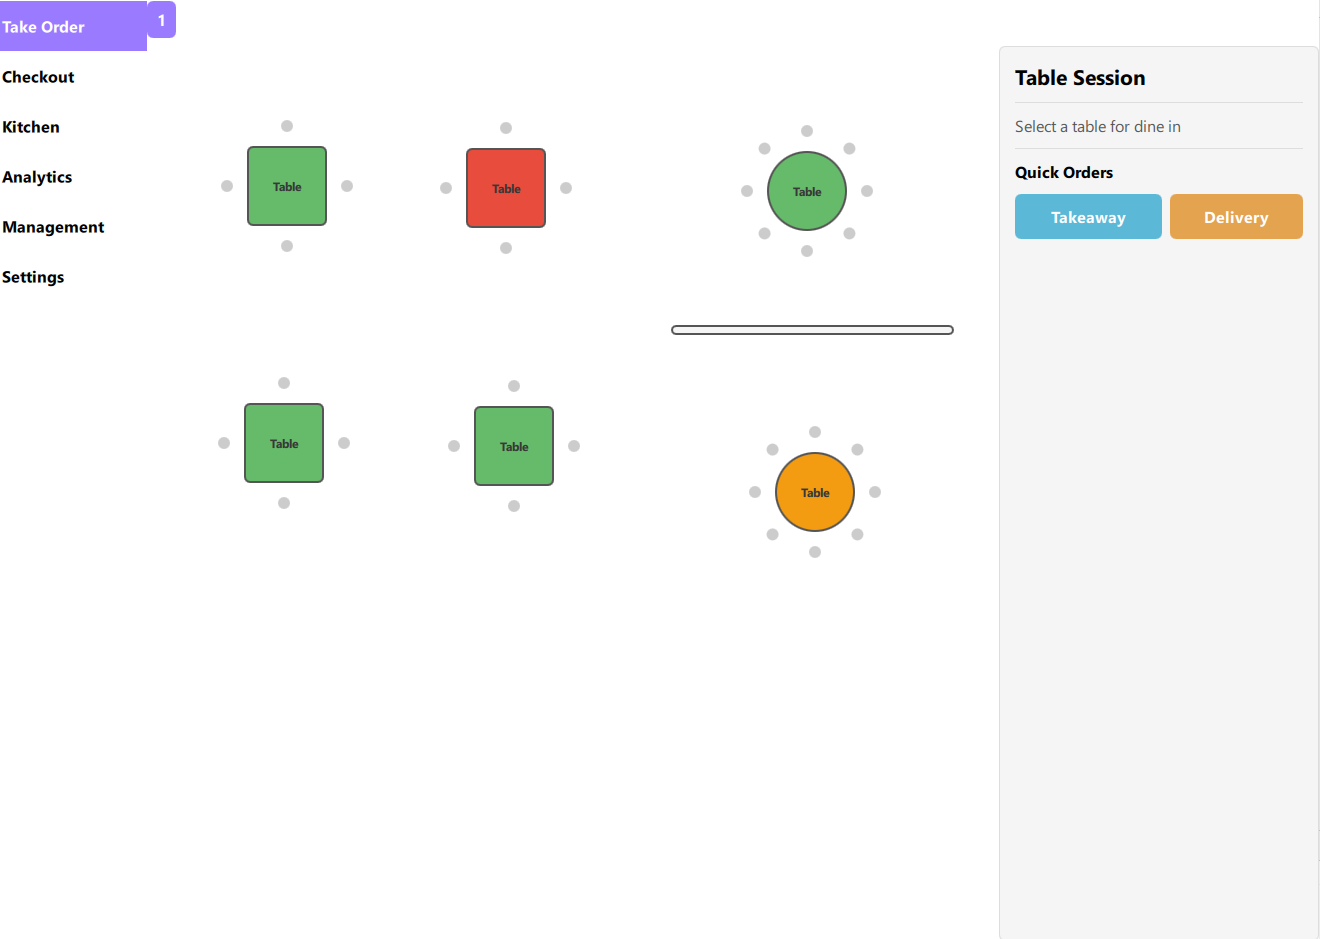Select the green round table

[x=807, y=191]
